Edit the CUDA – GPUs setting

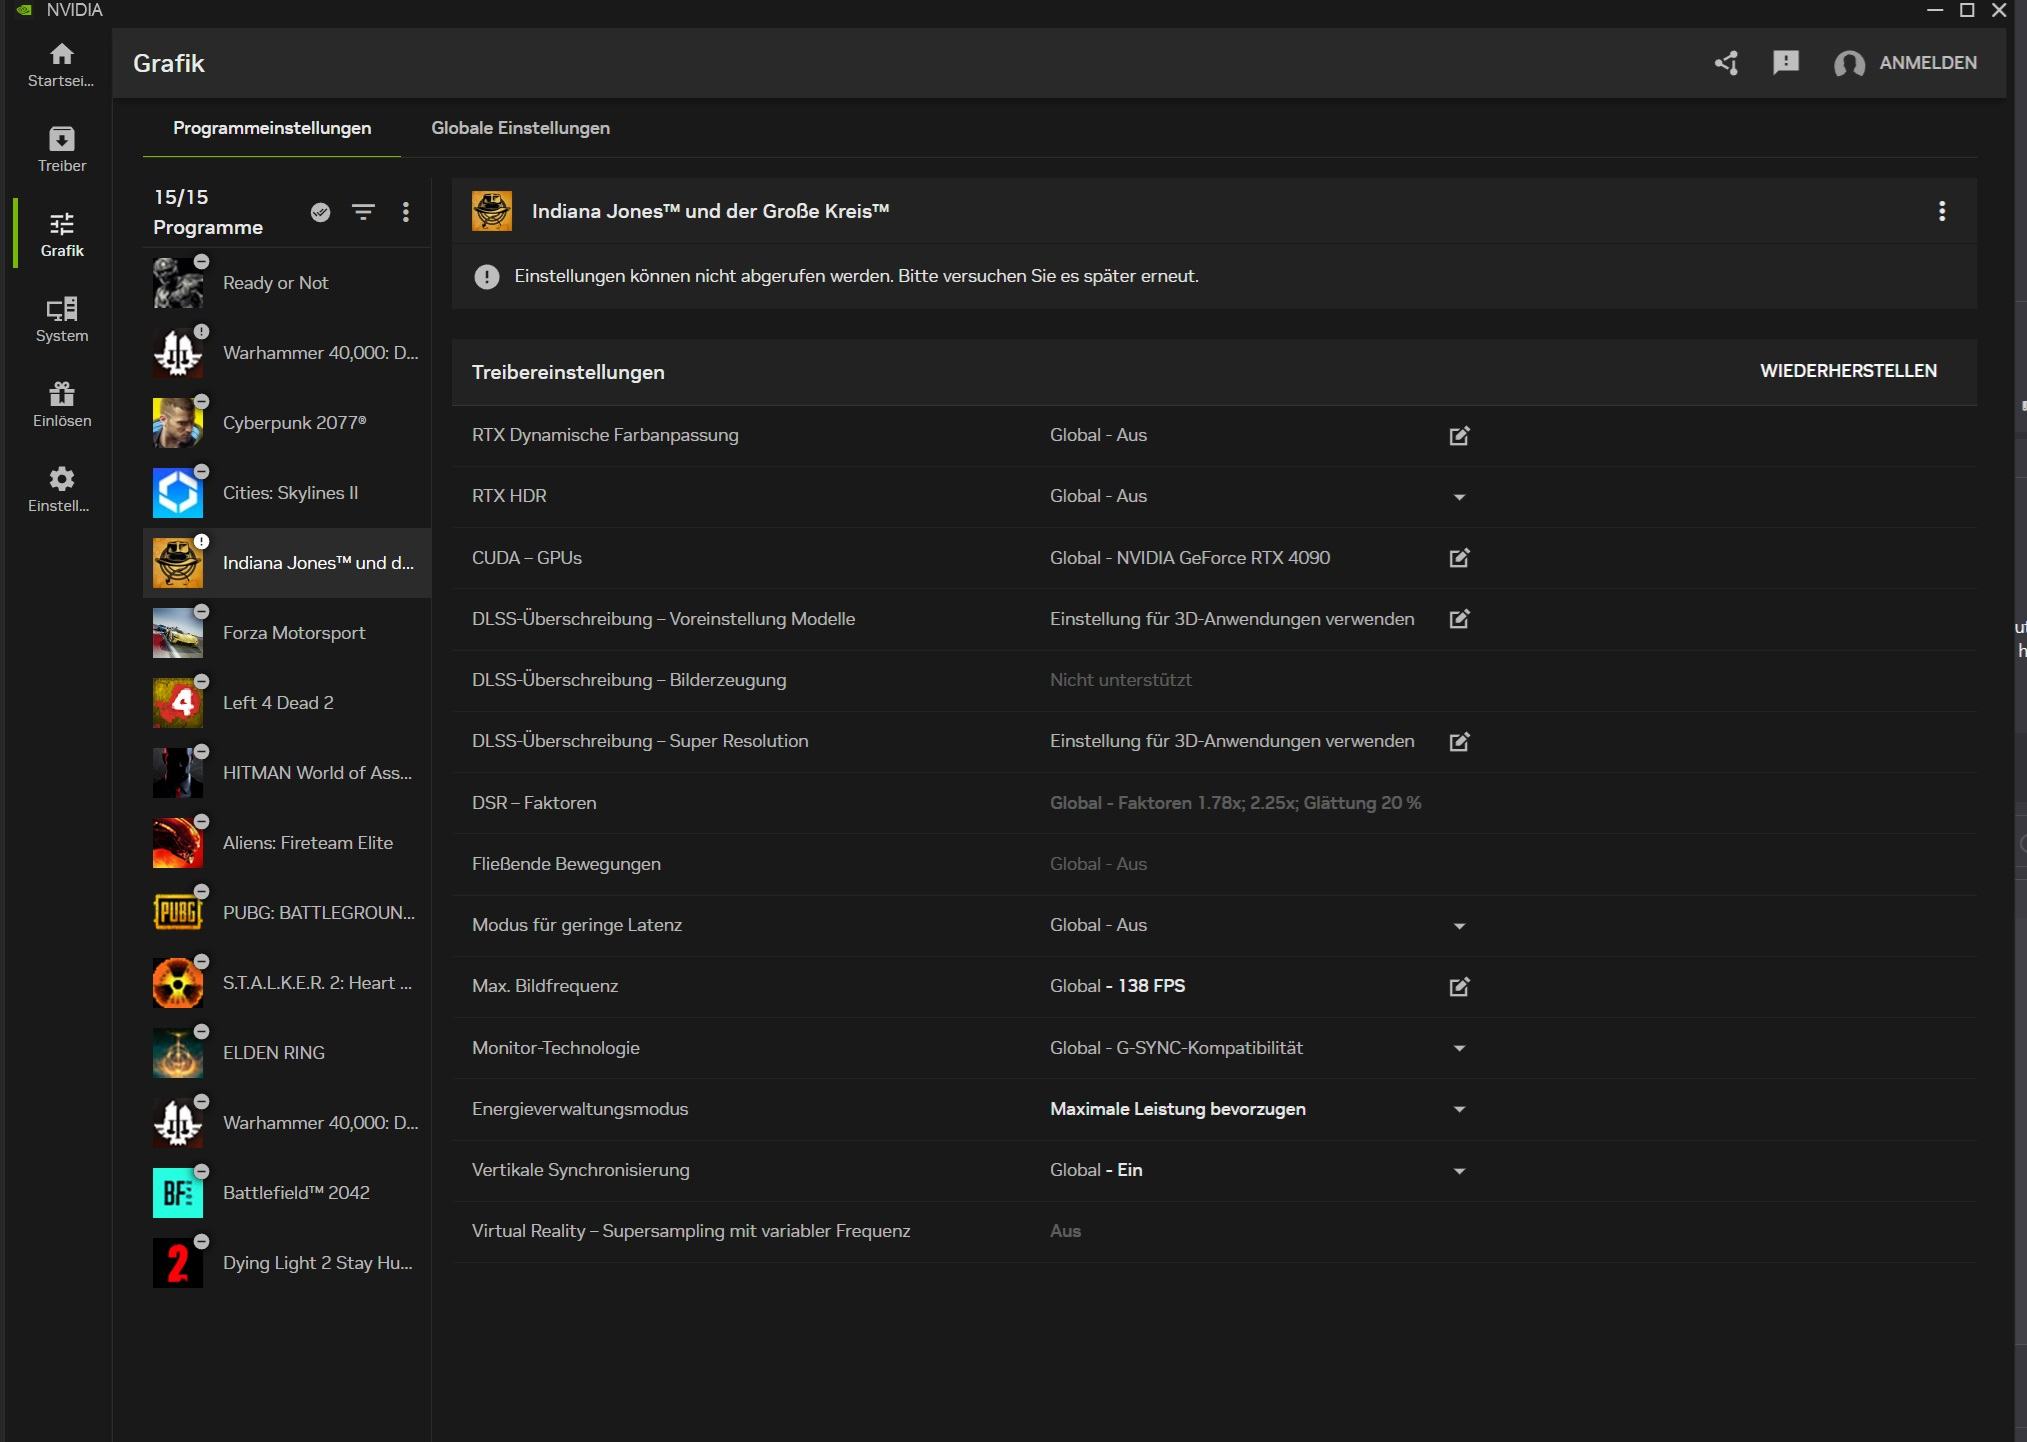click(1459, 558)
